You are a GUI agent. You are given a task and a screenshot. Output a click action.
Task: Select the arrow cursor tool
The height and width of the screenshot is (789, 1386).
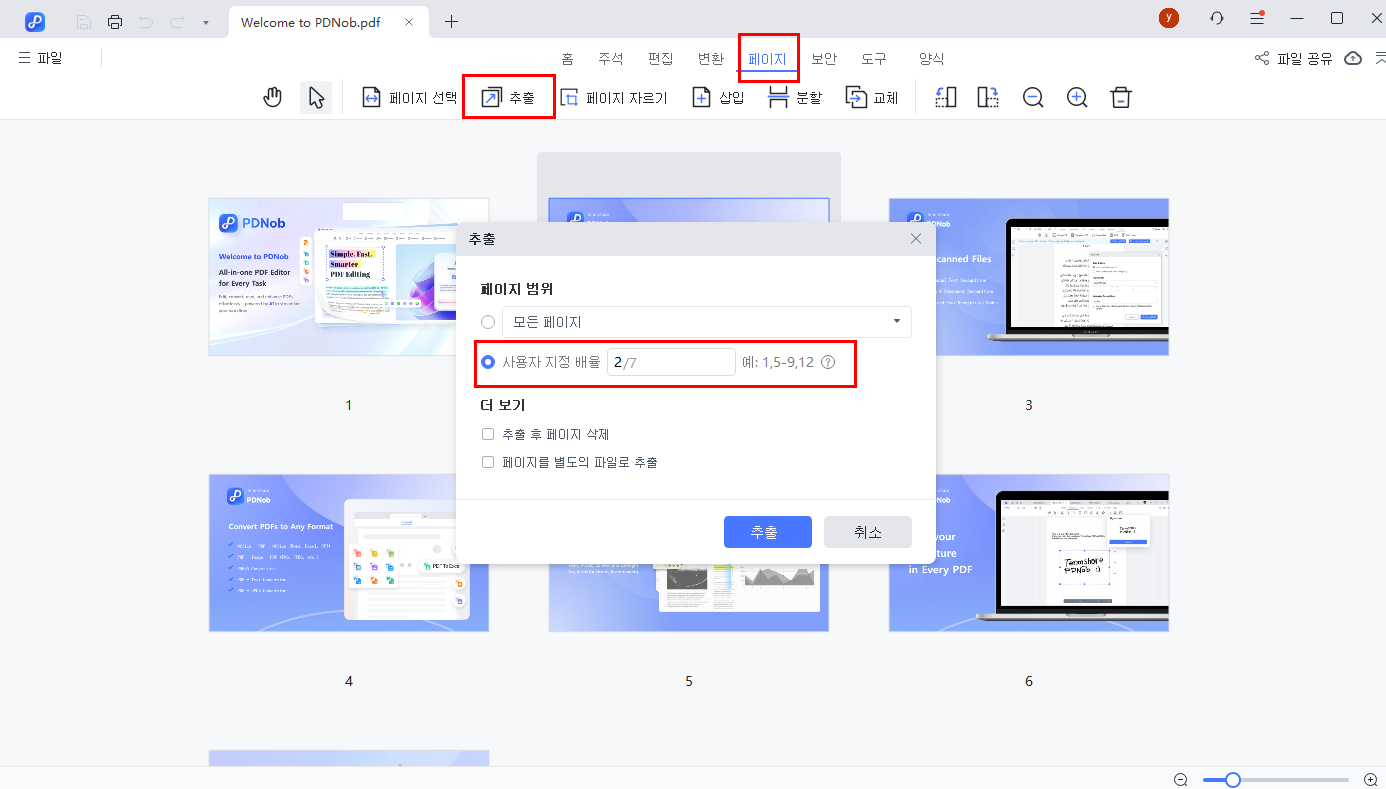coord(316,97)
